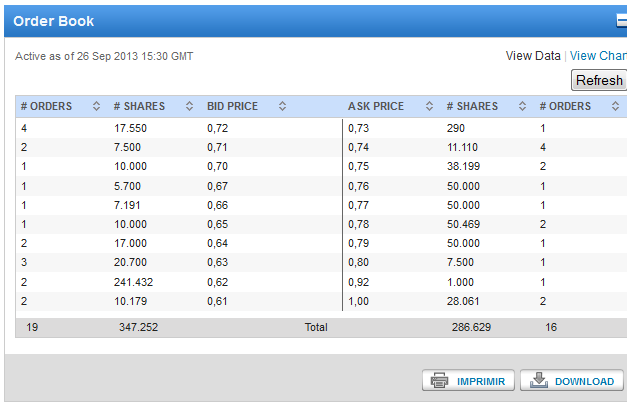Select ask shares value 290

456,128
